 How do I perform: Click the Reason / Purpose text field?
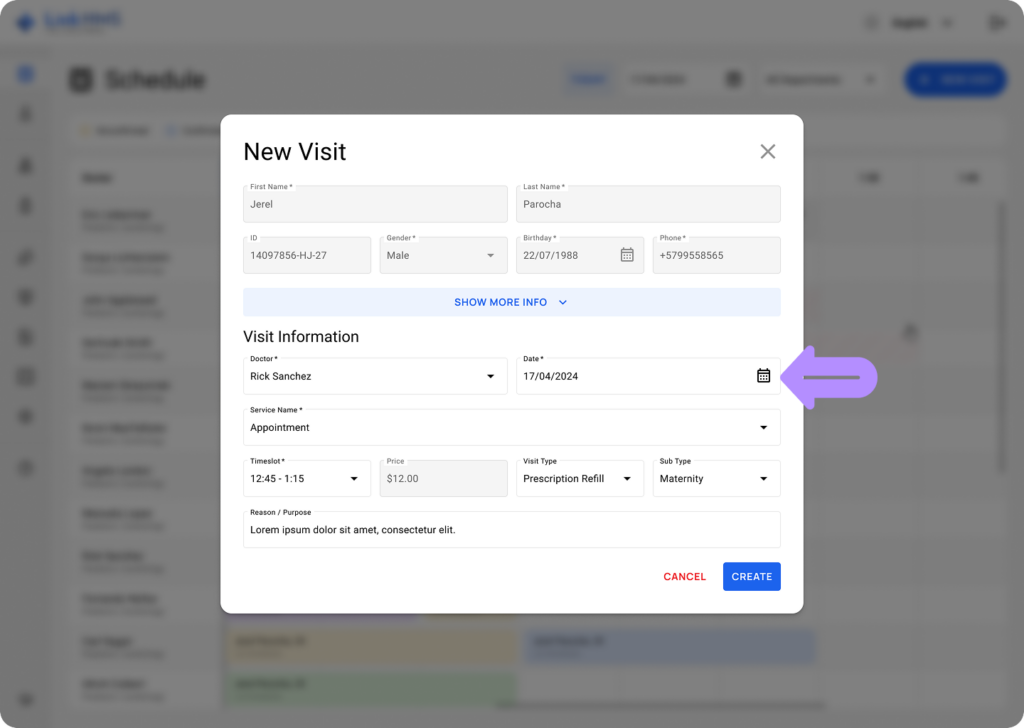pyautogui.click(x=511, y=530)
